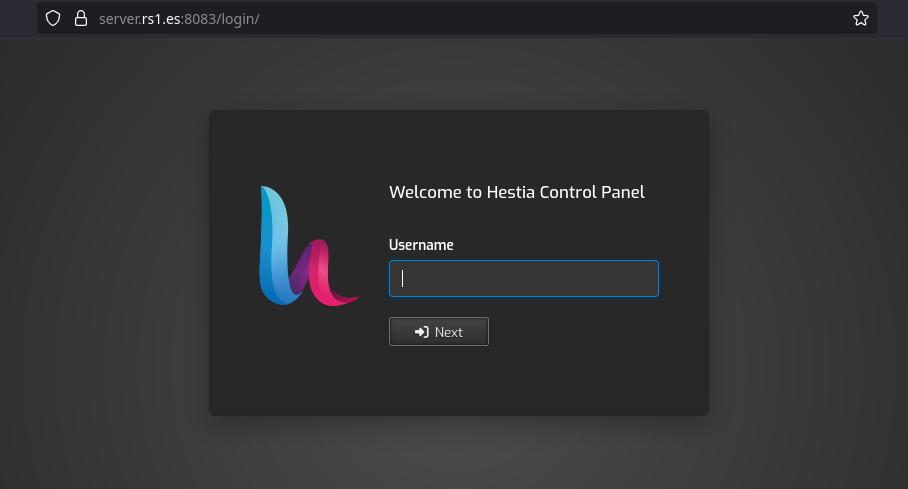Click the Username label
Viewport: 908px width, 489px height.
[421, 245]
